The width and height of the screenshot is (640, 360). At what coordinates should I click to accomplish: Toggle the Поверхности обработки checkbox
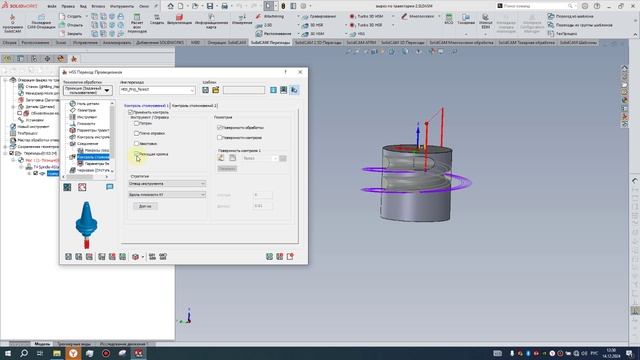point(220,127)
